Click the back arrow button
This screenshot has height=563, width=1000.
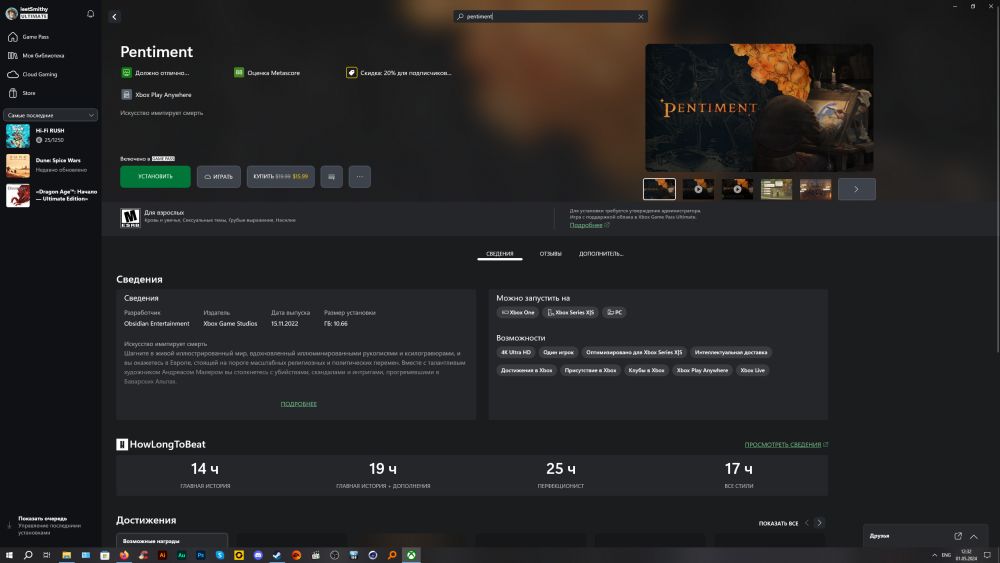pos(114,17)
